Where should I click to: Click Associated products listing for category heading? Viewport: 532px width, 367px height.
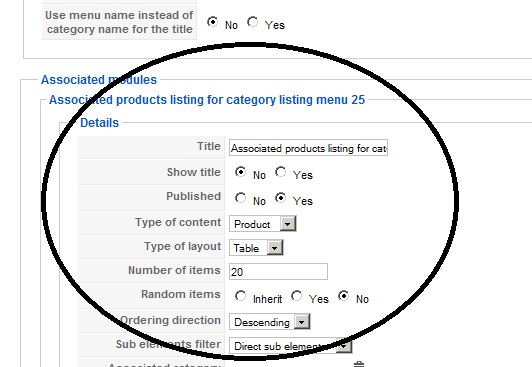(x=207, y=100)
